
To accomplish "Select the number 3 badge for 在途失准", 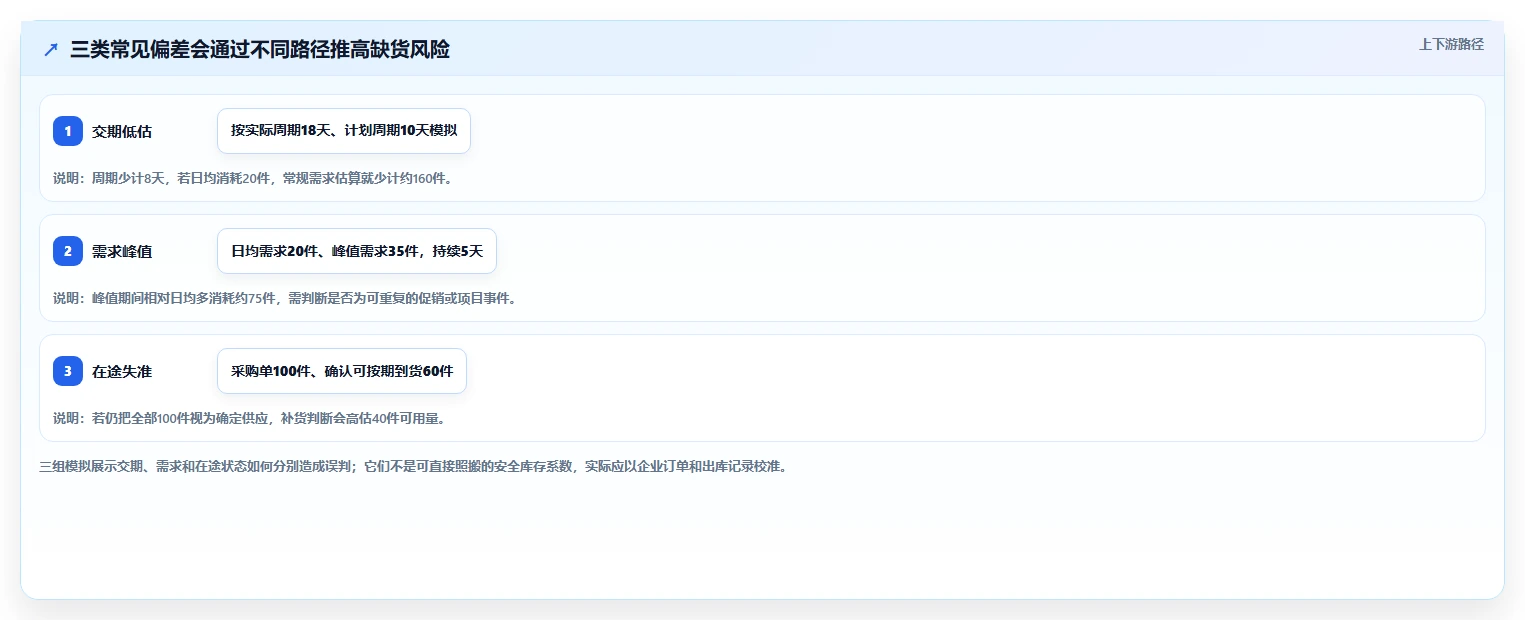I will click(x=68, y=371).
